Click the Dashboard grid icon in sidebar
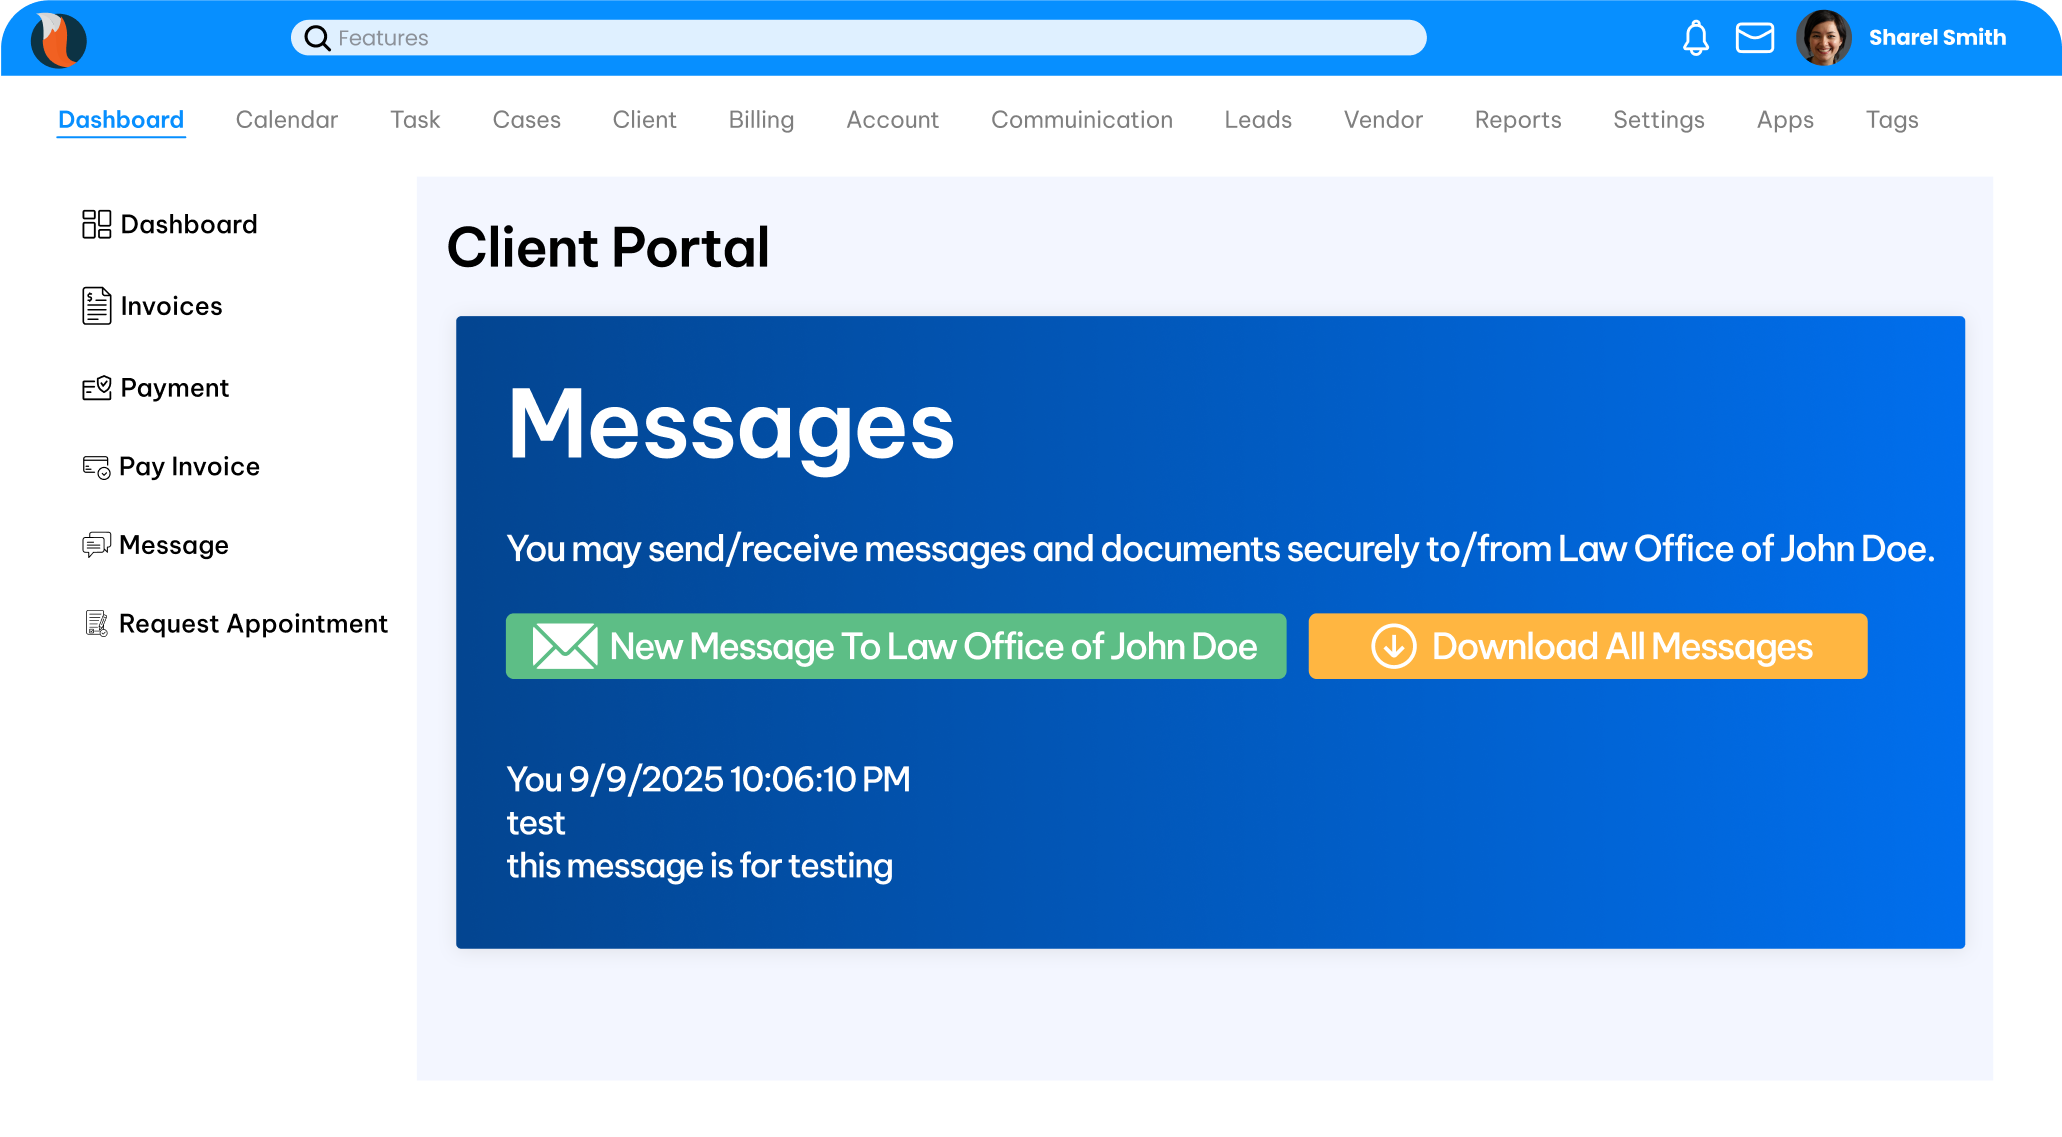Image resolution: width=2062 pixels, height=1137 pixels. pyautogui.click(x=96, y=224)
